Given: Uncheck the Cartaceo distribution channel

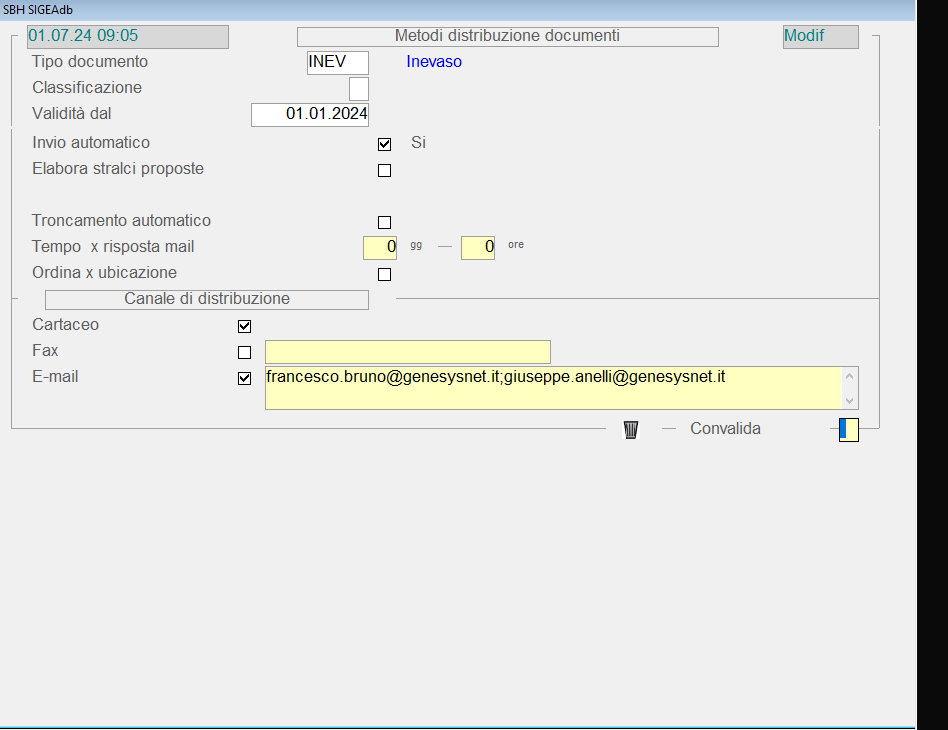Looking at the screenshot, I should coord(244,326).
